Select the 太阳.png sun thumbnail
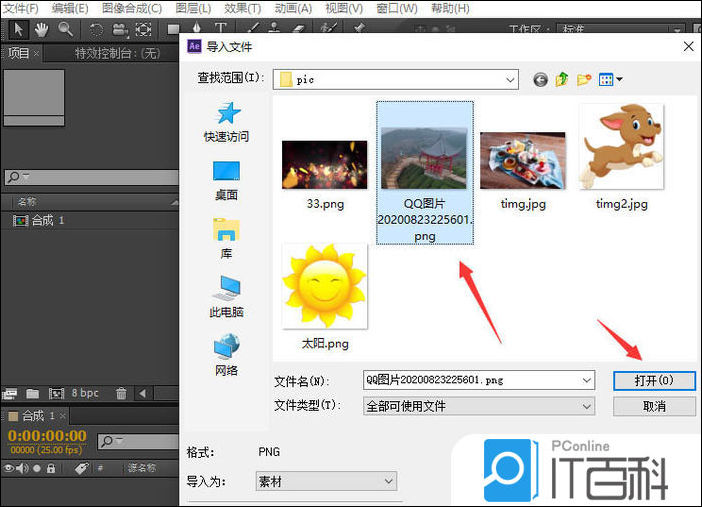 click(325, 288)
